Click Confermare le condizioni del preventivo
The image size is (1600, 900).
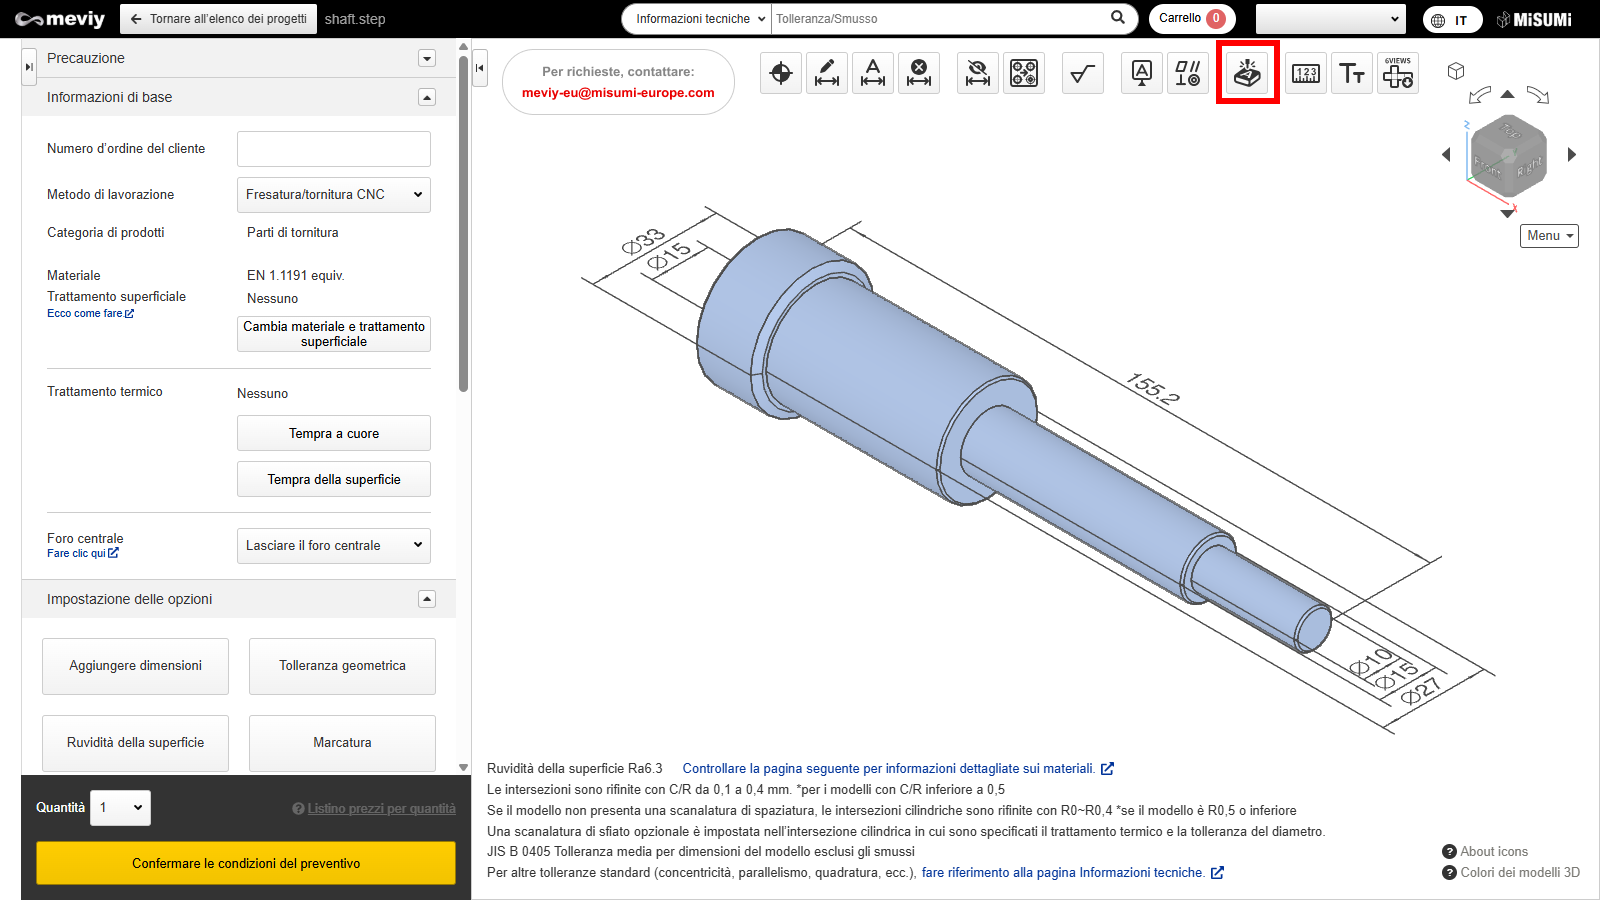pos(246,863)
